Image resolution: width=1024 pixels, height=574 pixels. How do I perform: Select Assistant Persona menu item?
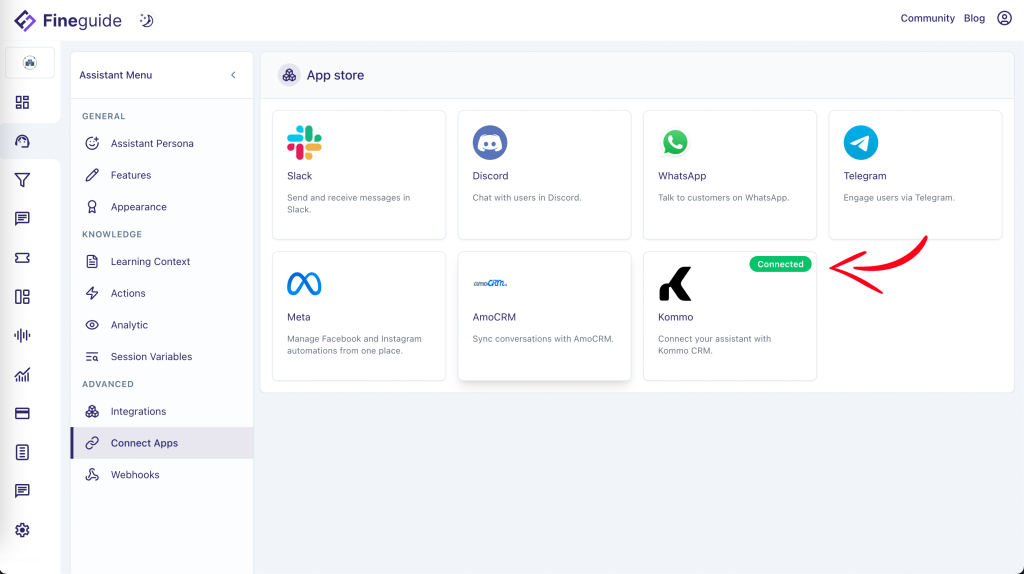(x=152, y=143)
